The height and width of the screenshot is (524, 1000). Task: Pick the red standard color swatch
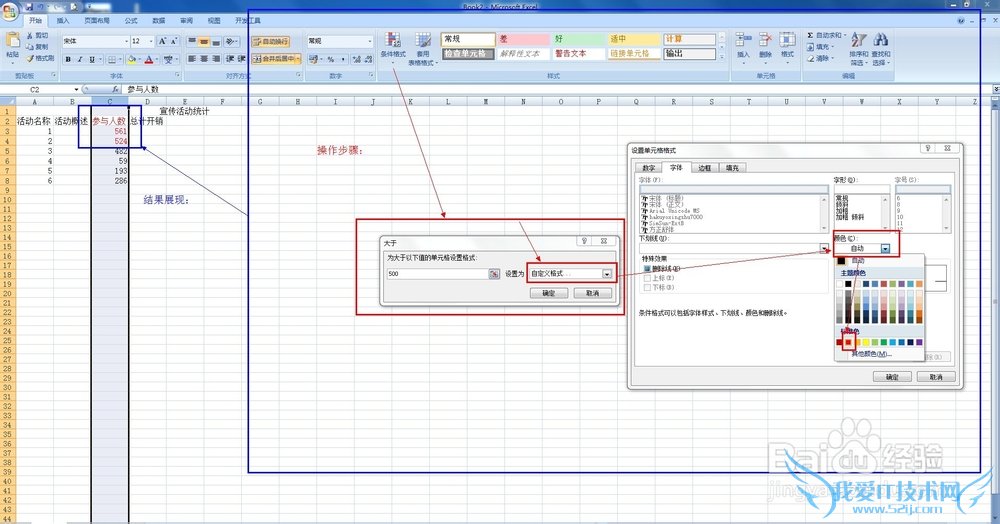click(849, 342)
